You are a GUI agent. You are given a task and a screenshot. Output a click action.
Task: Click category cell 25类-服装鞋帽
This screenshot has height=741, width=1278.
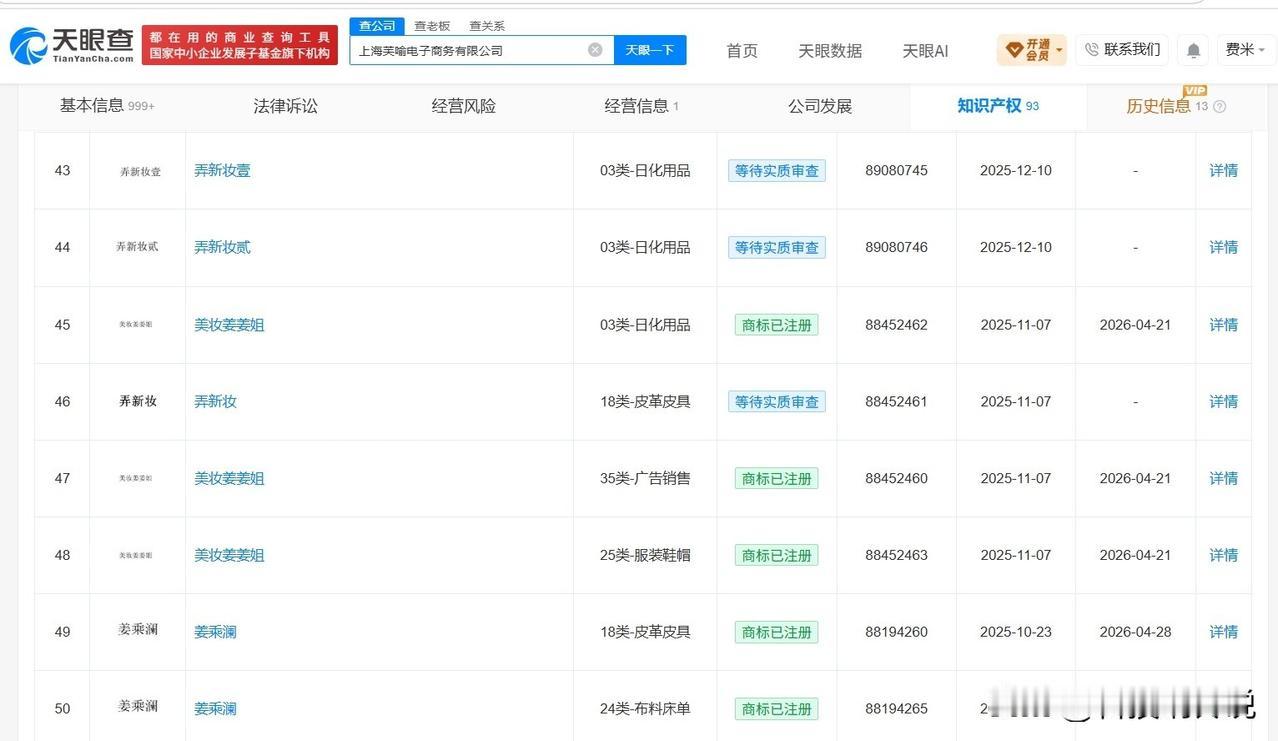click(x=645, y=555)
